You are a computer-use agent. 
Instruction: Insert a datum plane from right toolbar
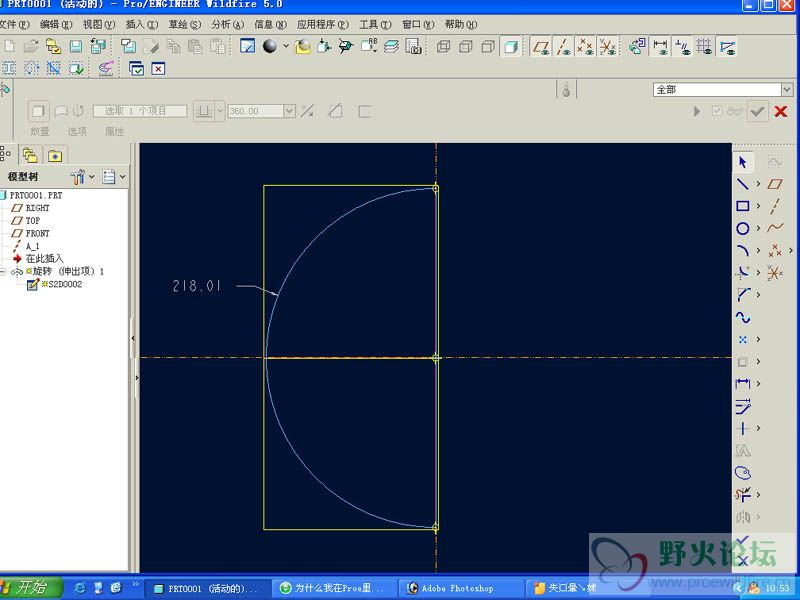tap(774, 184)
